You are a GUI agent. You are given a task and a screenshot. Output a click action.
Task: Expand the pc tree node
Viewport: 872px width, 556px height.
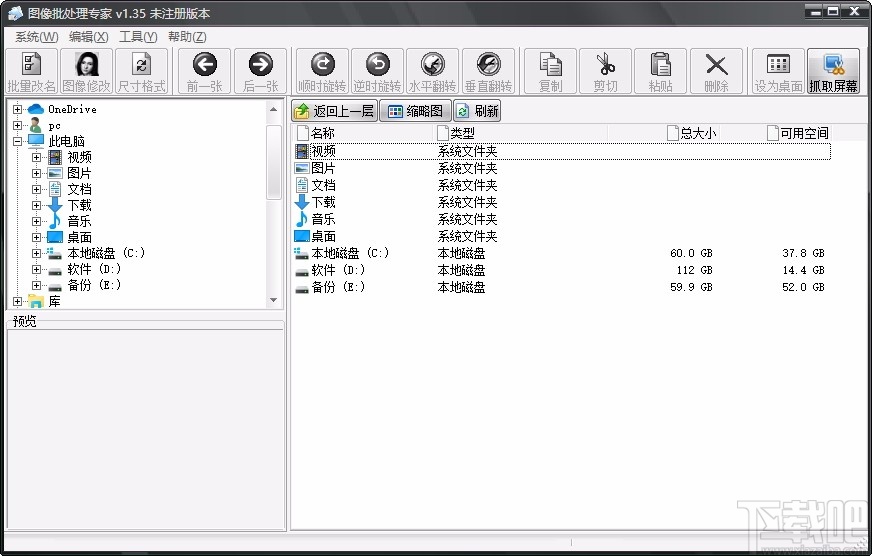[x=17, y=126]
